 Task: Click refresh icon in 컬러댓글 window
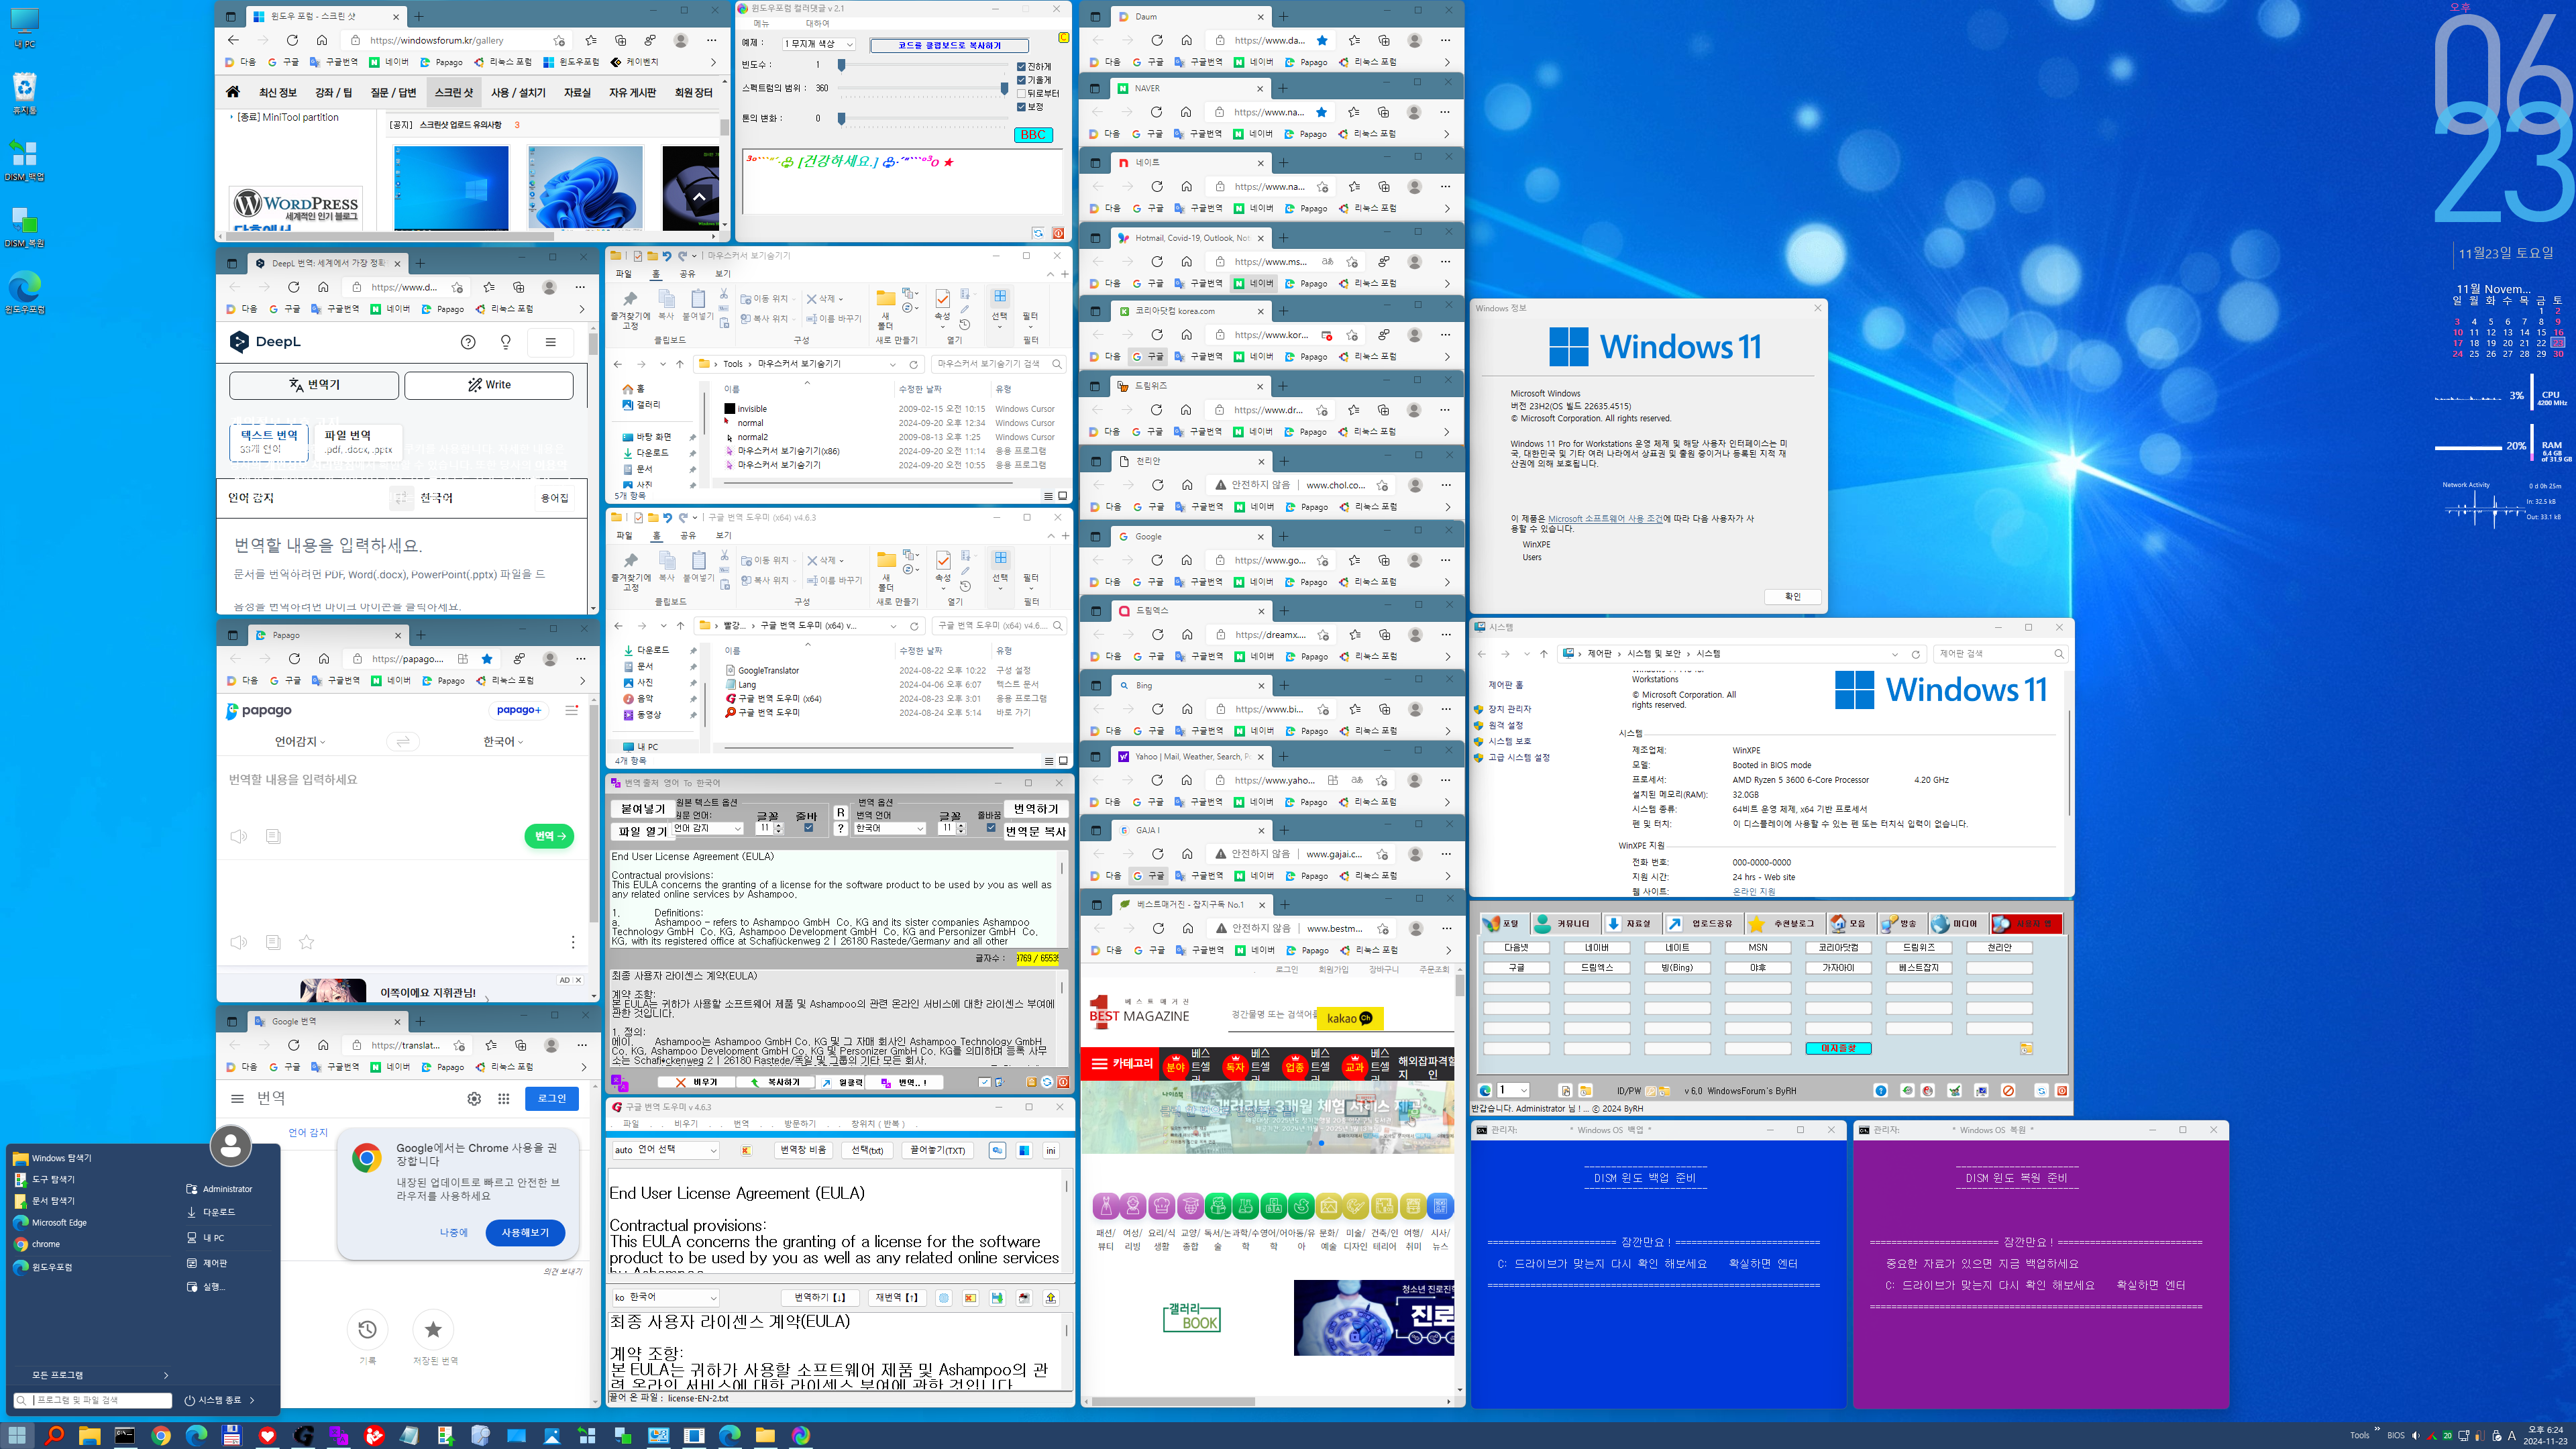click(1038, 233)
